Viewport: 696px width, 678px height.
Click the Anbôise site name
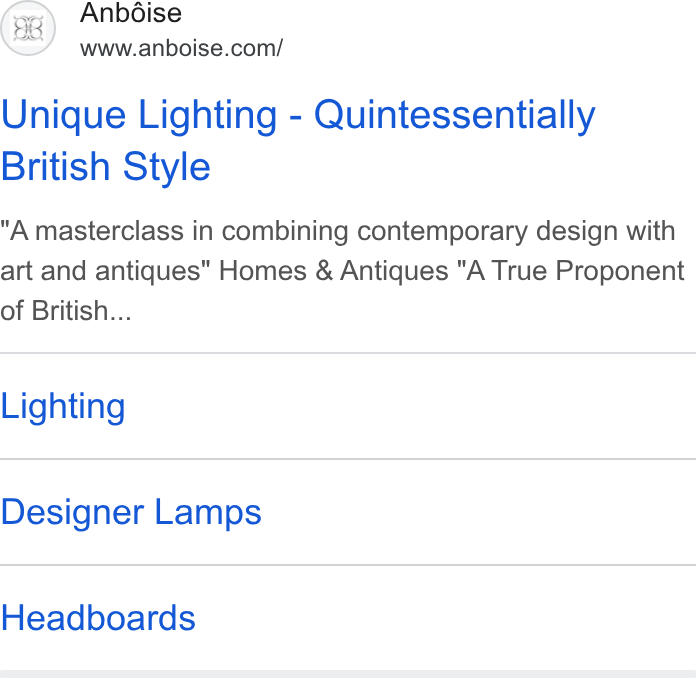coord(131,12)
